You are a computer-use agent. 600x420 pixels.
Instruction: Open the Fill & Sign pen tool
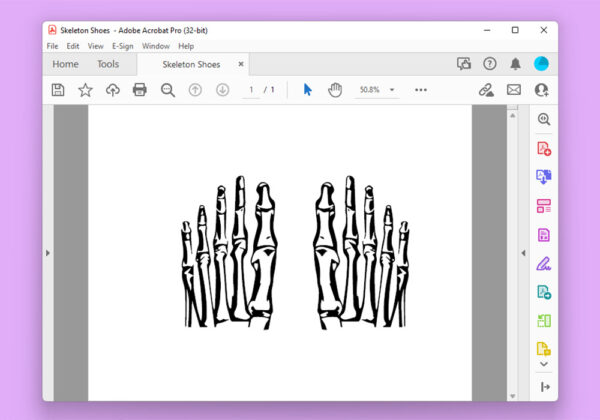point(544,264)
